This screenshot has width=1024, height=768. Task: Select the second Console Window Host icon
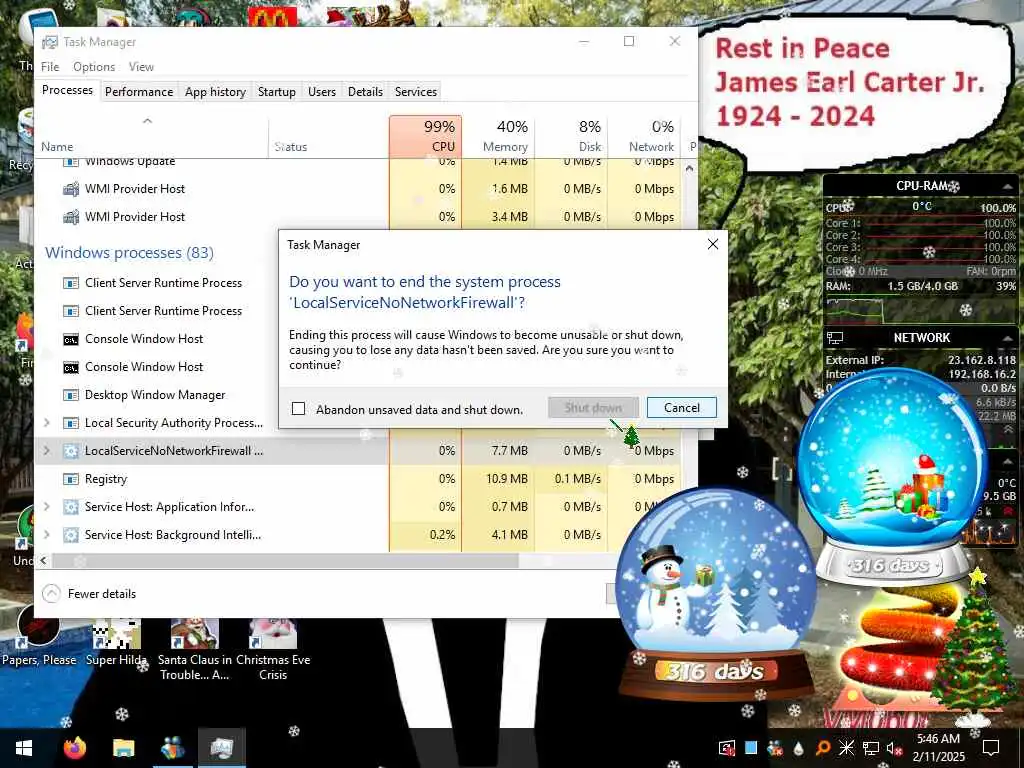point(71,367)
